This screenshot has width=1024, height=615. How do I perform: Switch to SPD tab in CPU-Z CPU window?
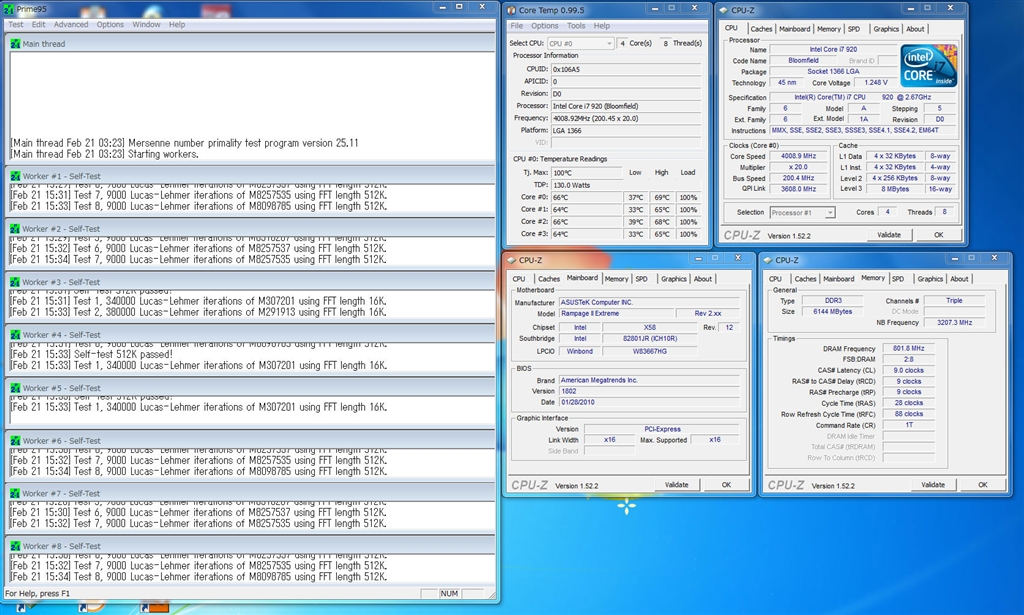(854, 29)
